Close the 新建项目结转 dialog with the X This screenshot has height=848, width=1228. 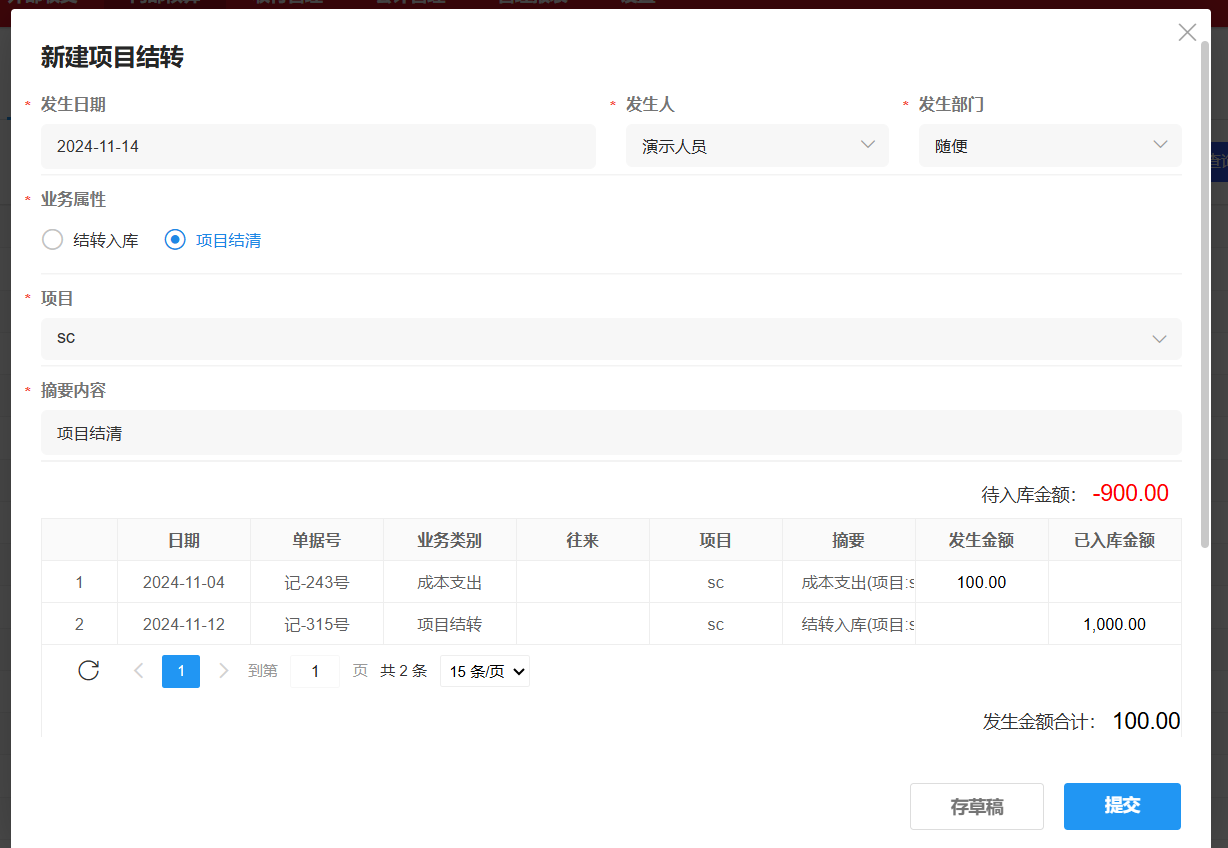[x=1187, y=32]
